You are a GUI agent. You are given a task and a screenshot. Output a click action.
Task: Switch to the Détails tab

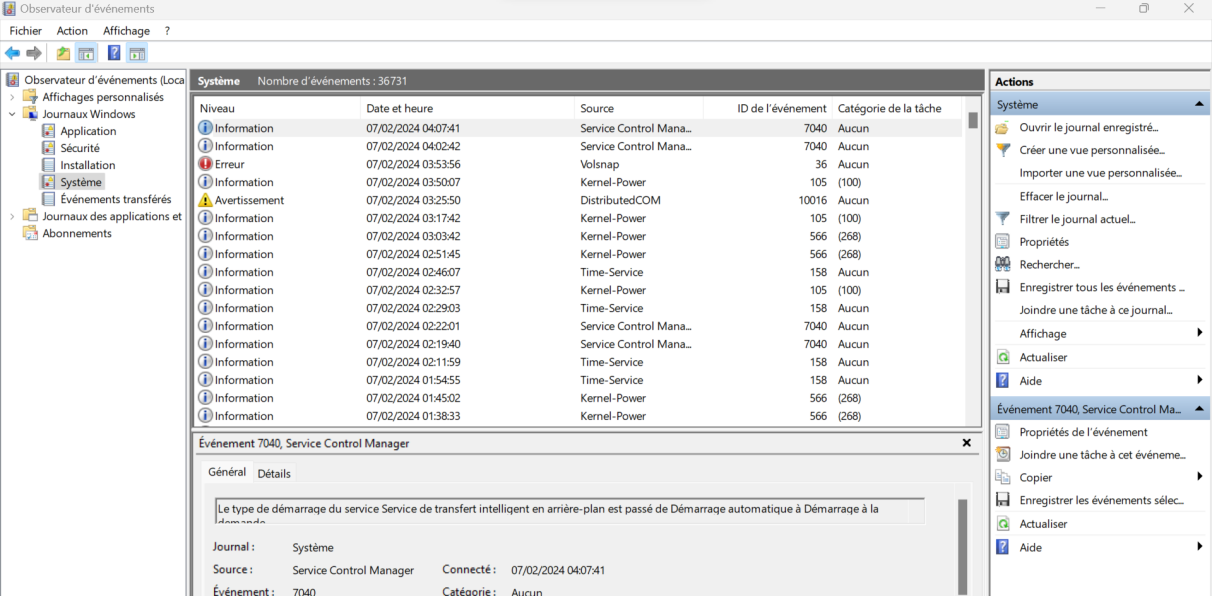point(274,473)
